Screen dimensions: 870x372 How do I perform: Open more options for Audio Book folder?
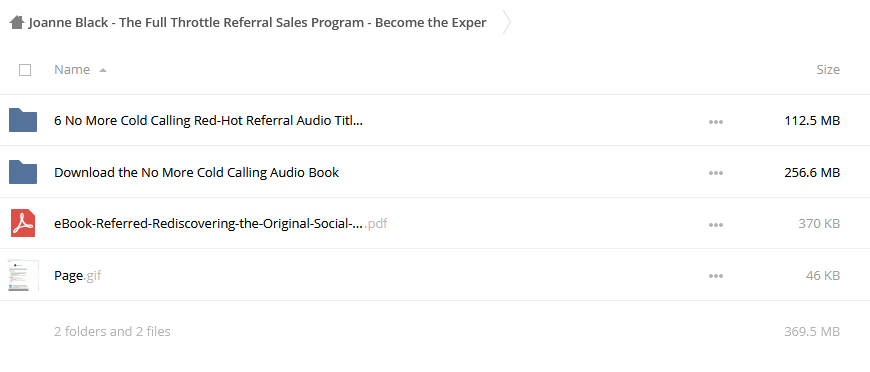(716, 173)
